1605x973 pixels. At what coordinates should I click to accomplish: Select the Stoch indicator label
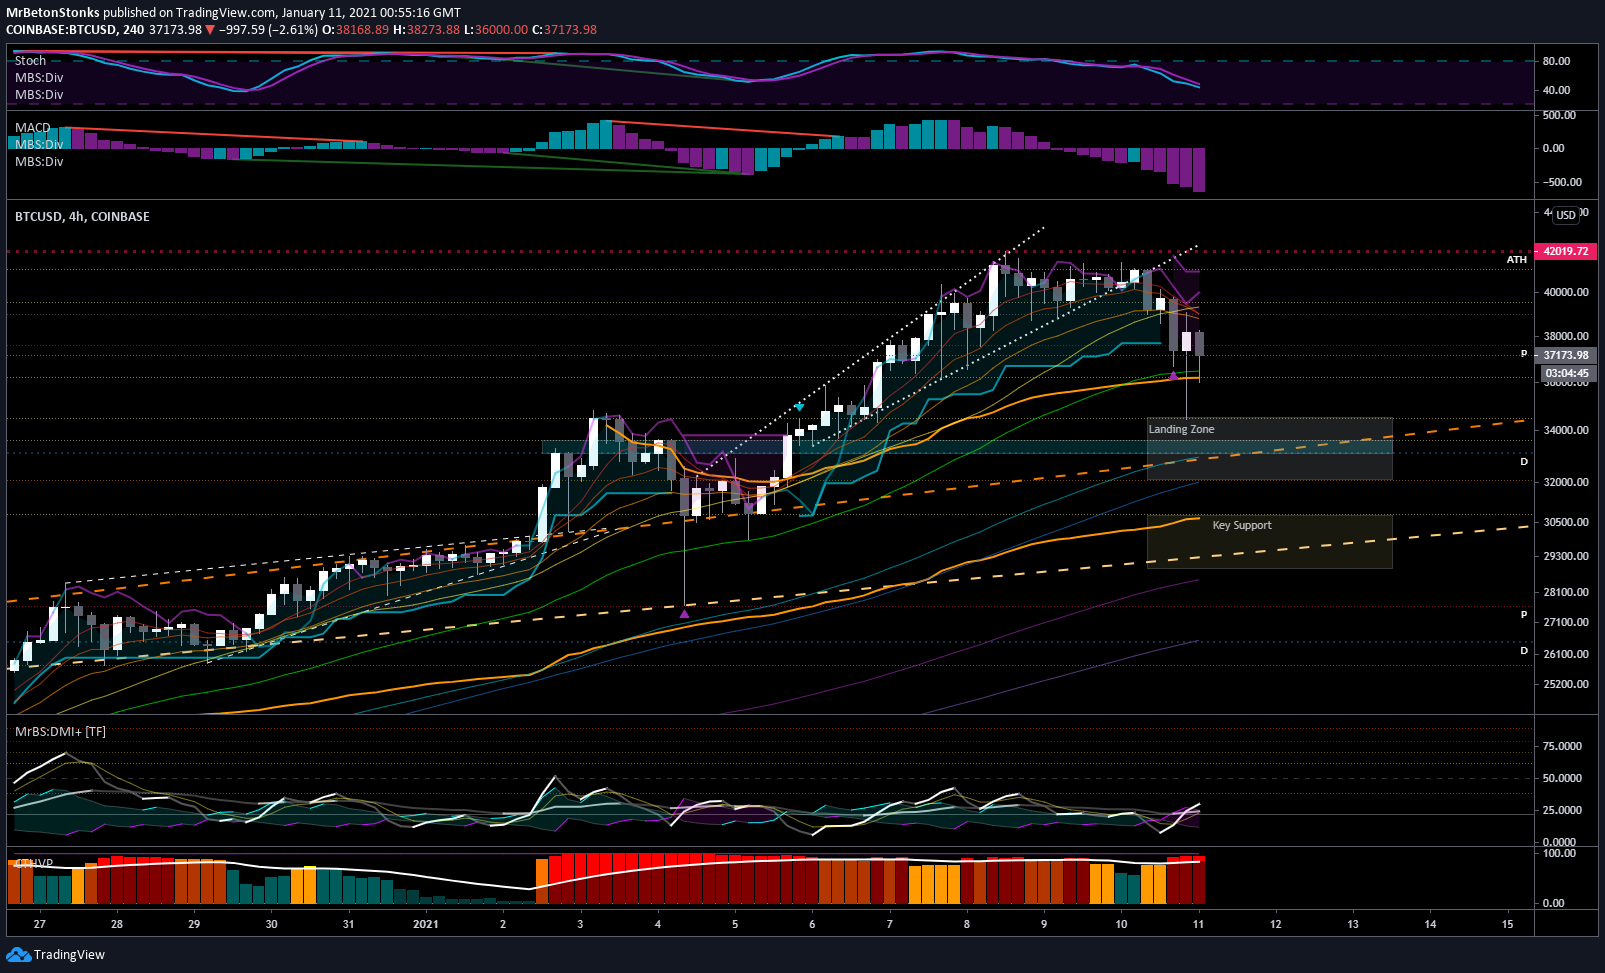pyautogui.click(x=30, y=61)
